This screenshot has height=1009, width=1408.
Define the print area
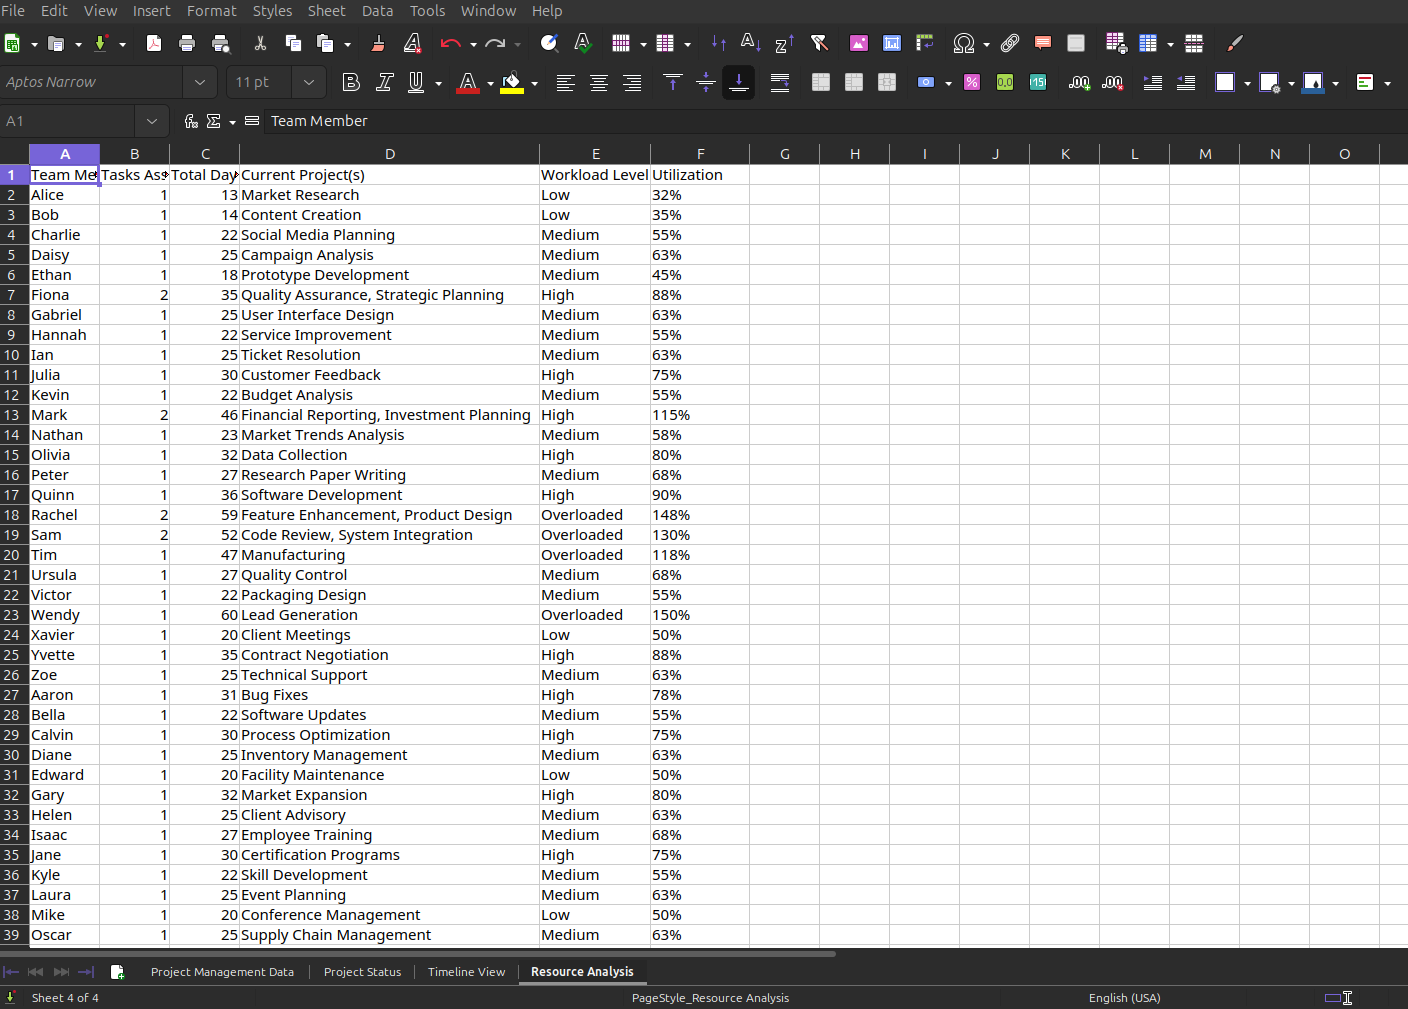point(1116,43)
